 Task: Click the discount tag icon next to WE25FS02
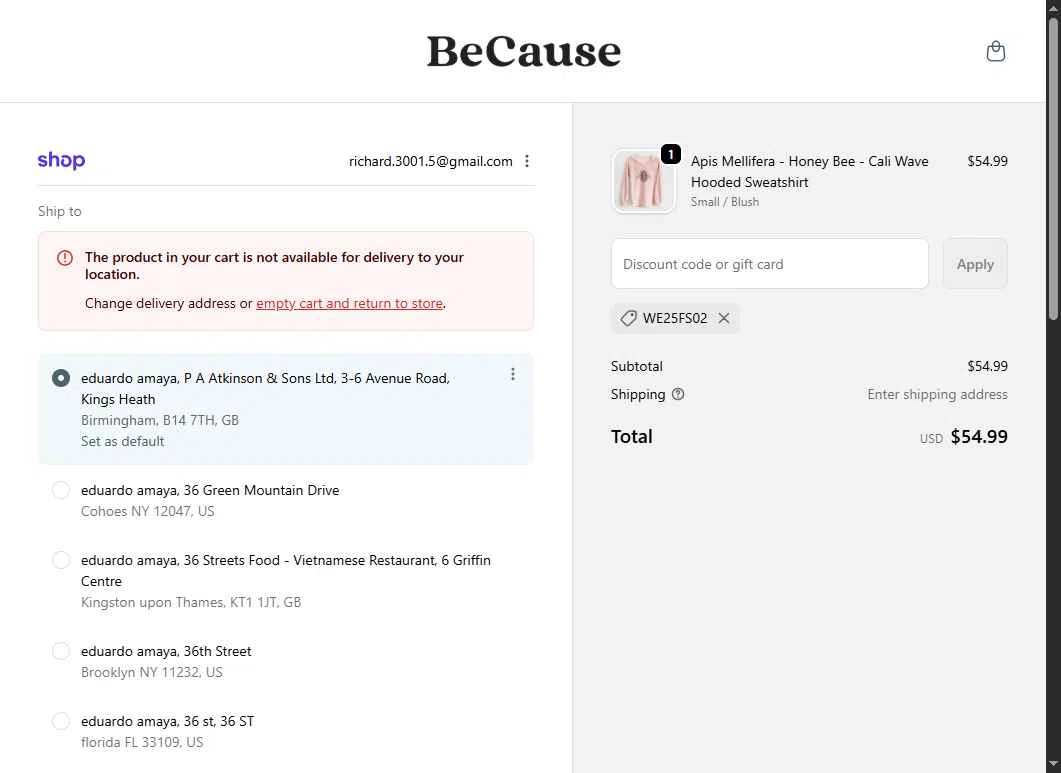629,318
